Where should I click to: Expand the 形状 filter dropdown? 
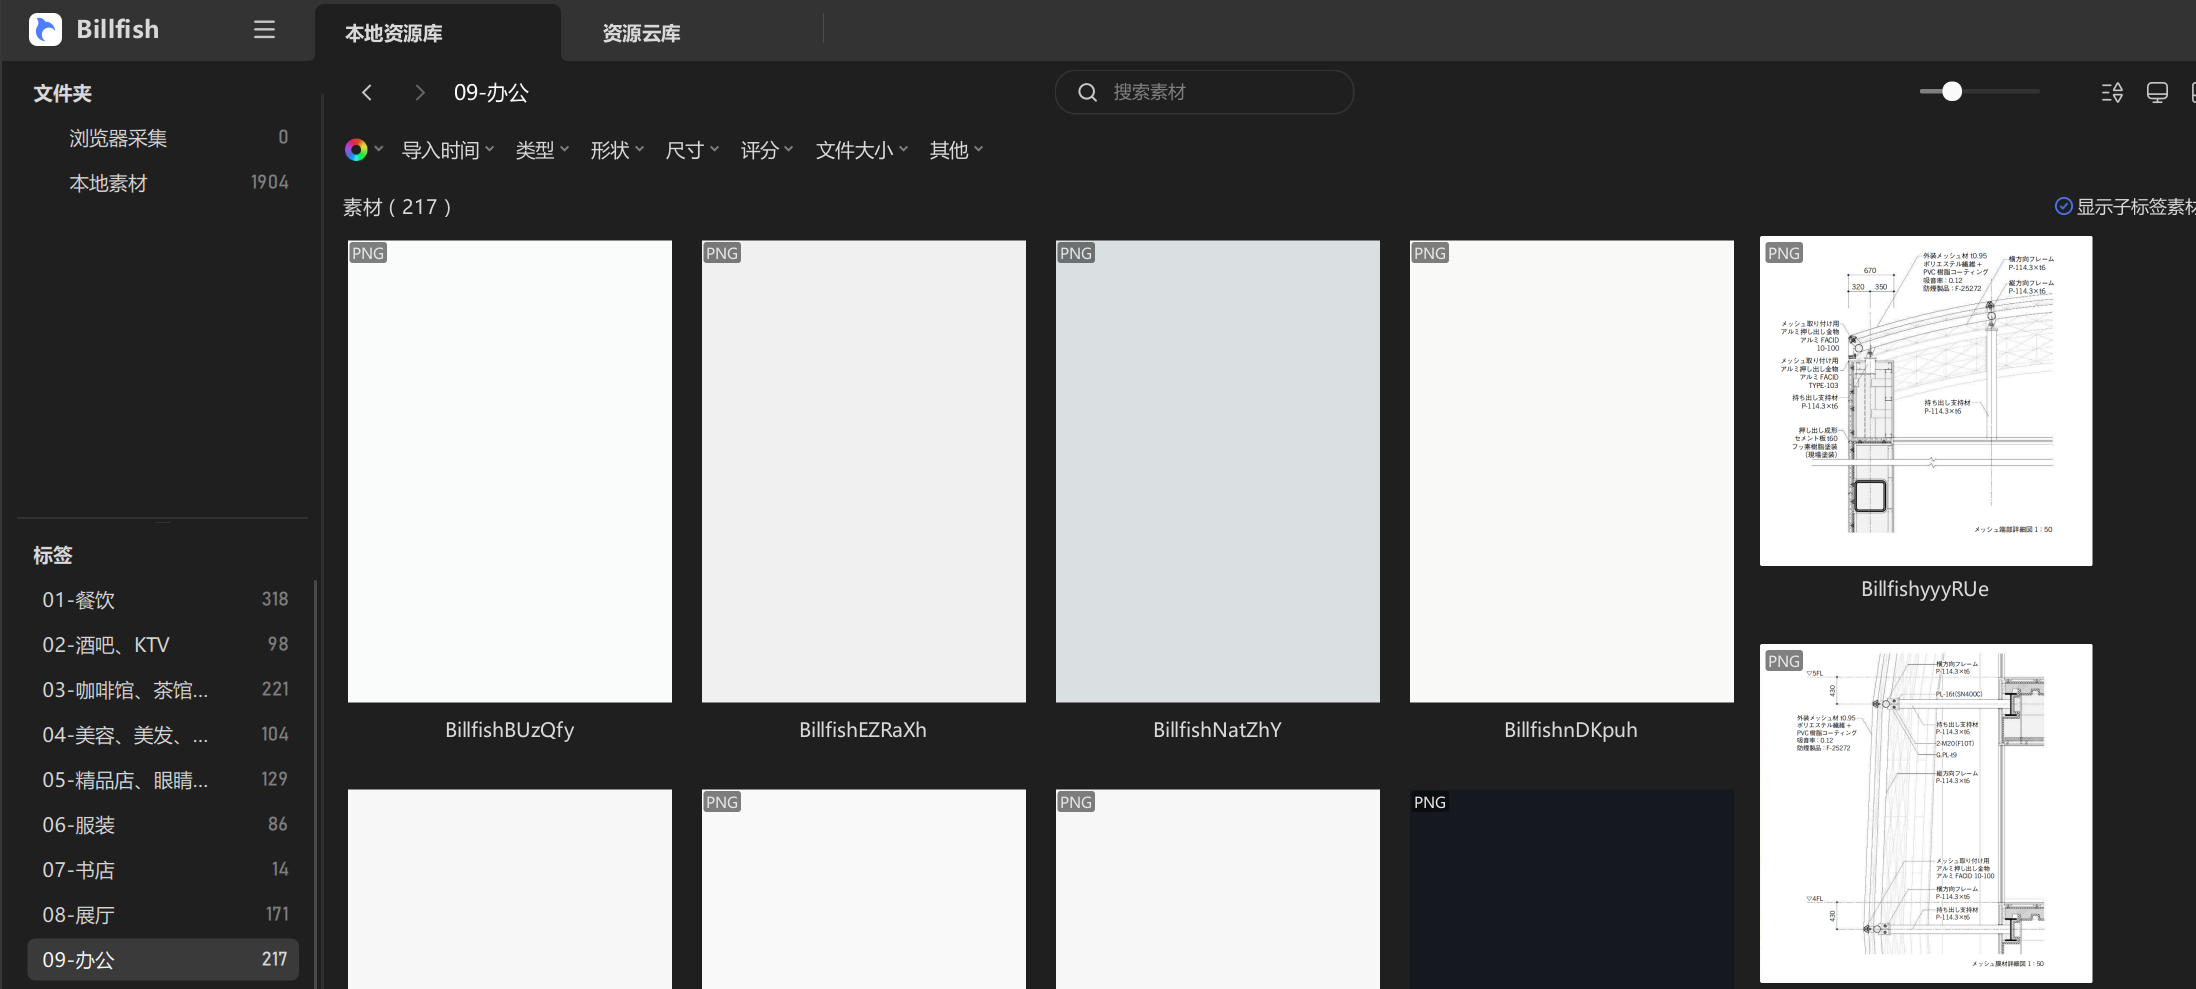[x=617, y=150]
